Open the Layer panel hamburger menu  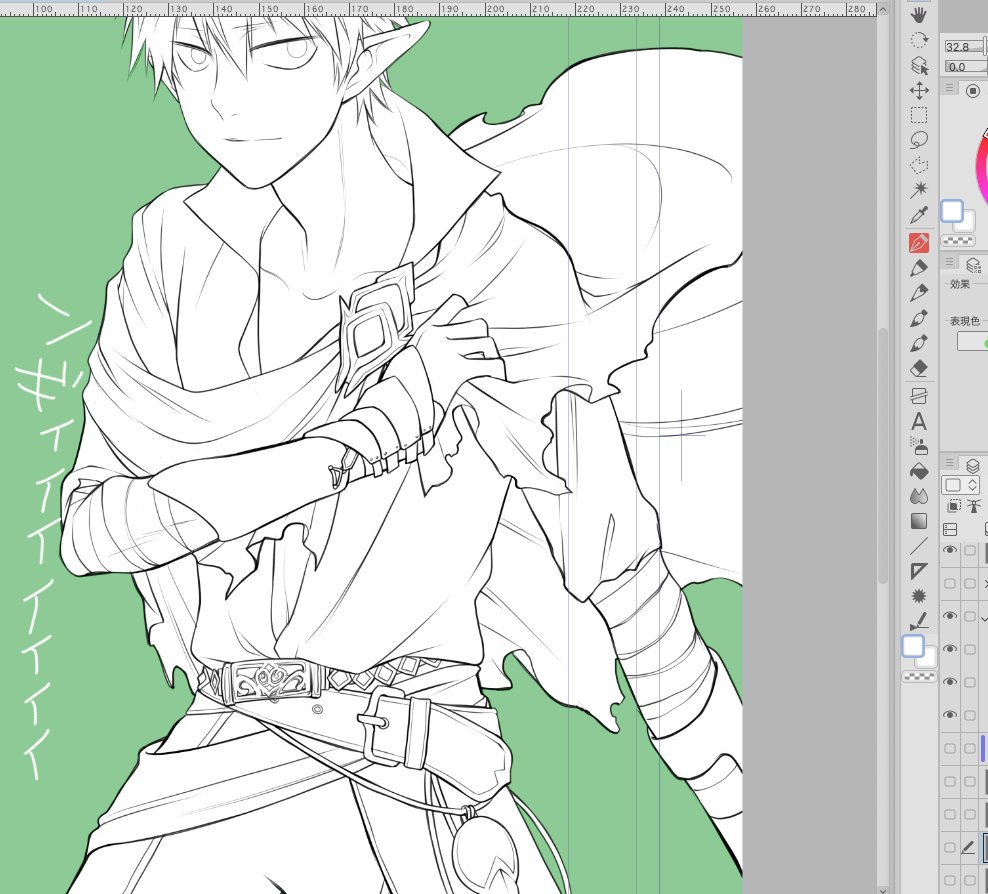(x=950, y=463)
